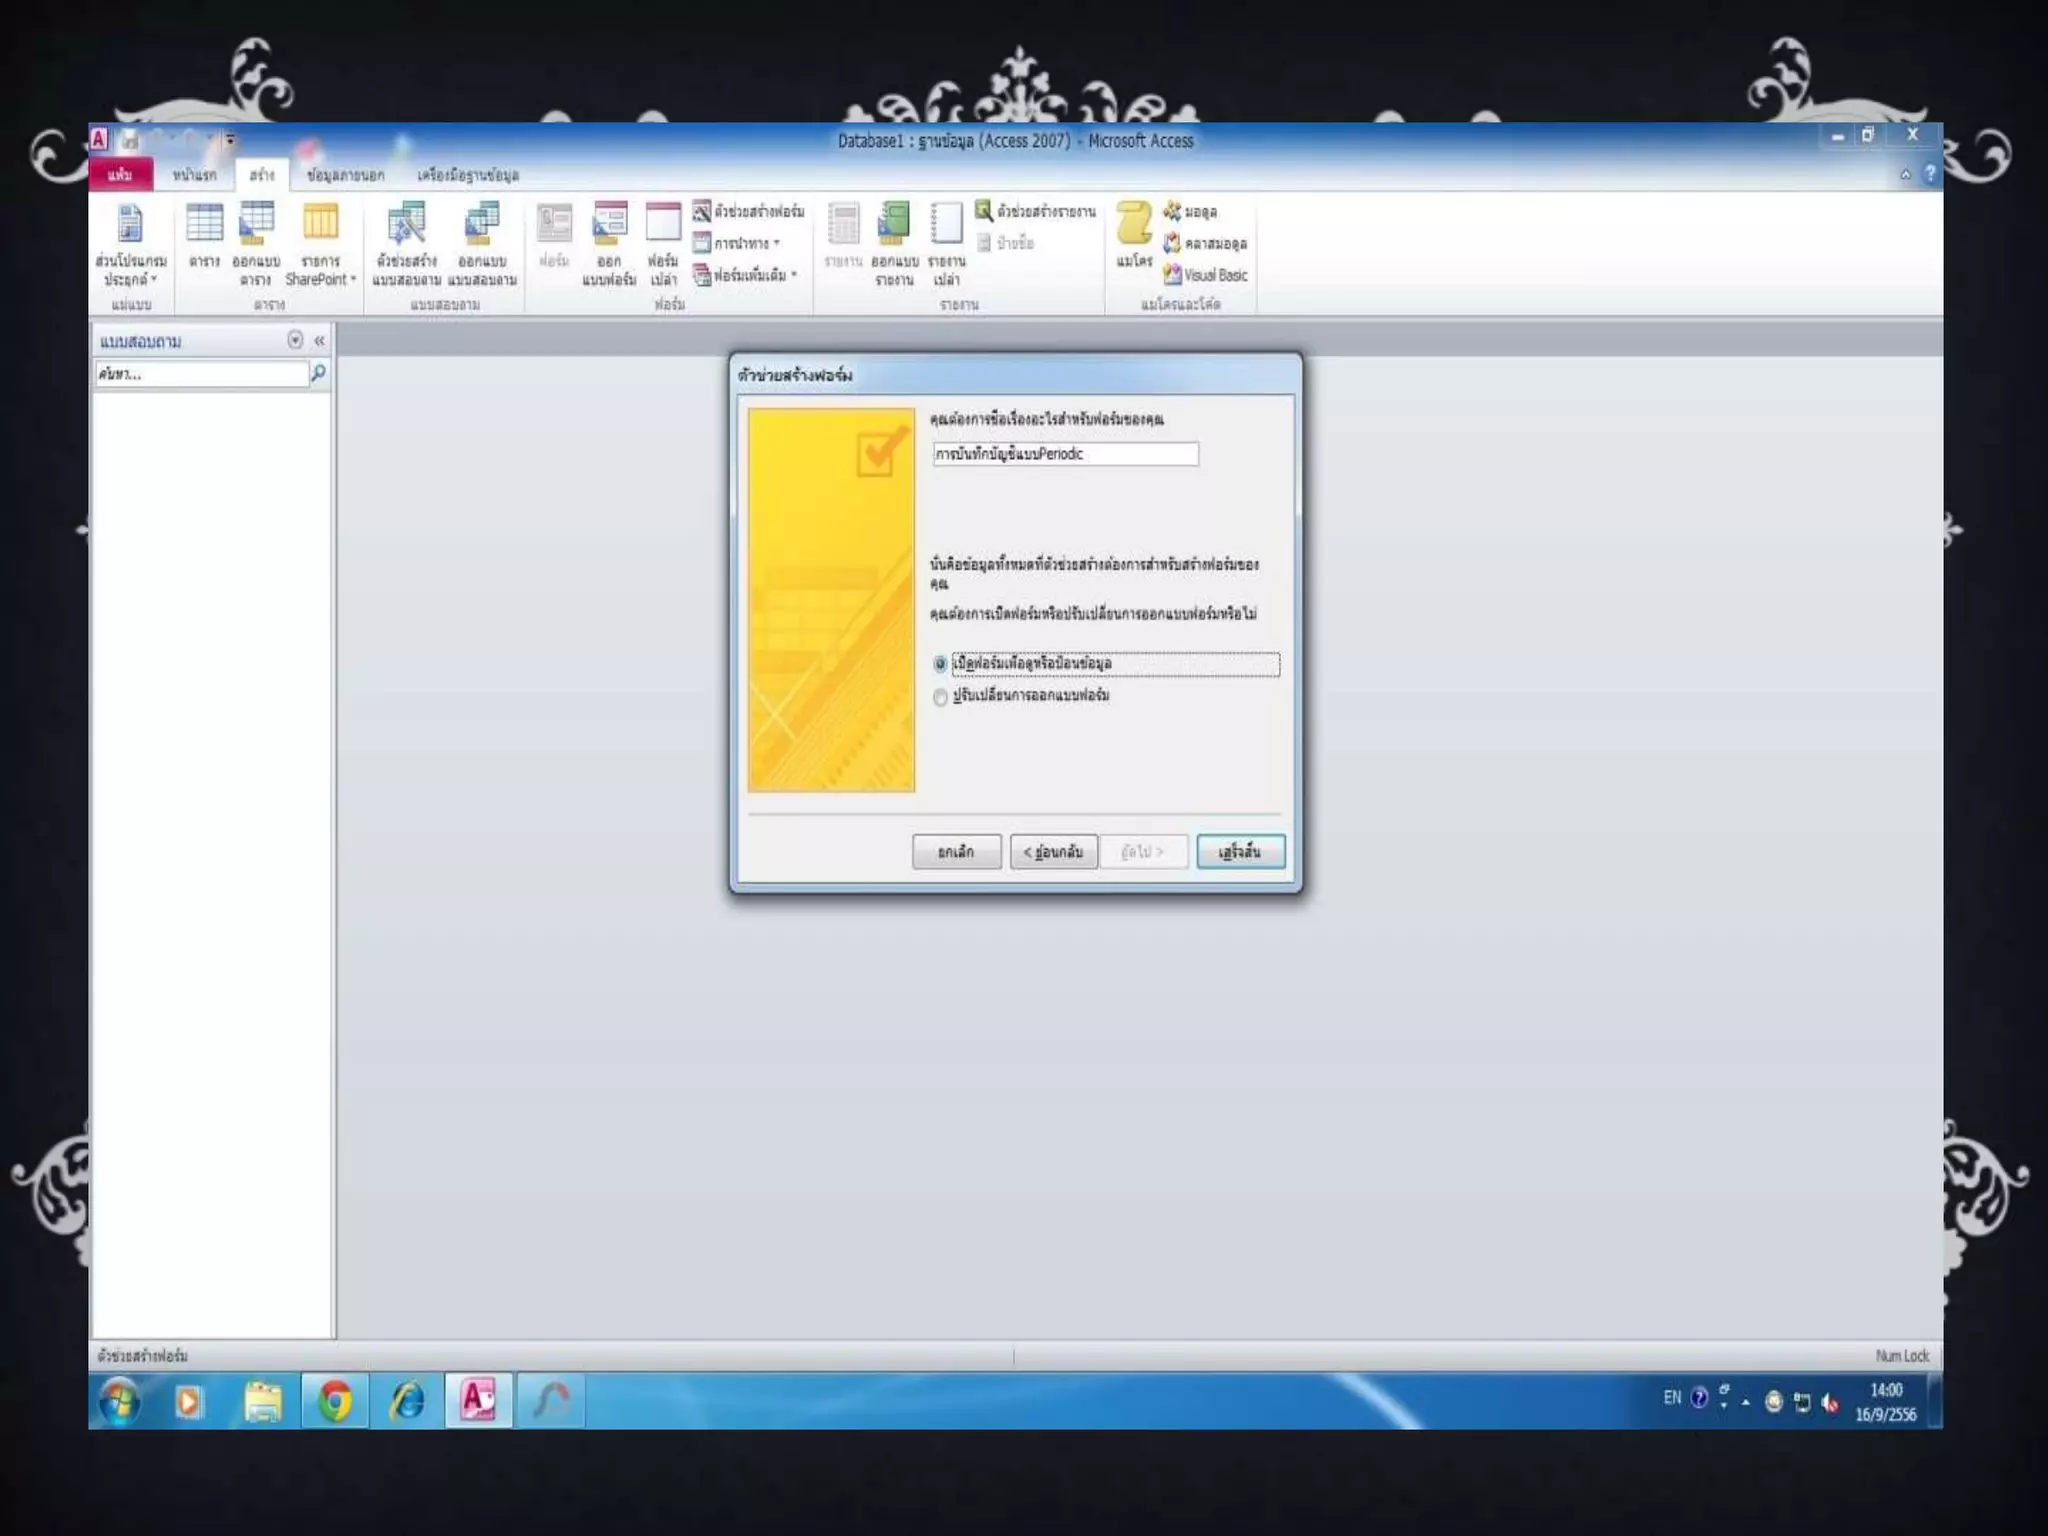Open Google Chrome from the taskbar
This screenshot has width=2048, height=1536.
[335, 1401]
